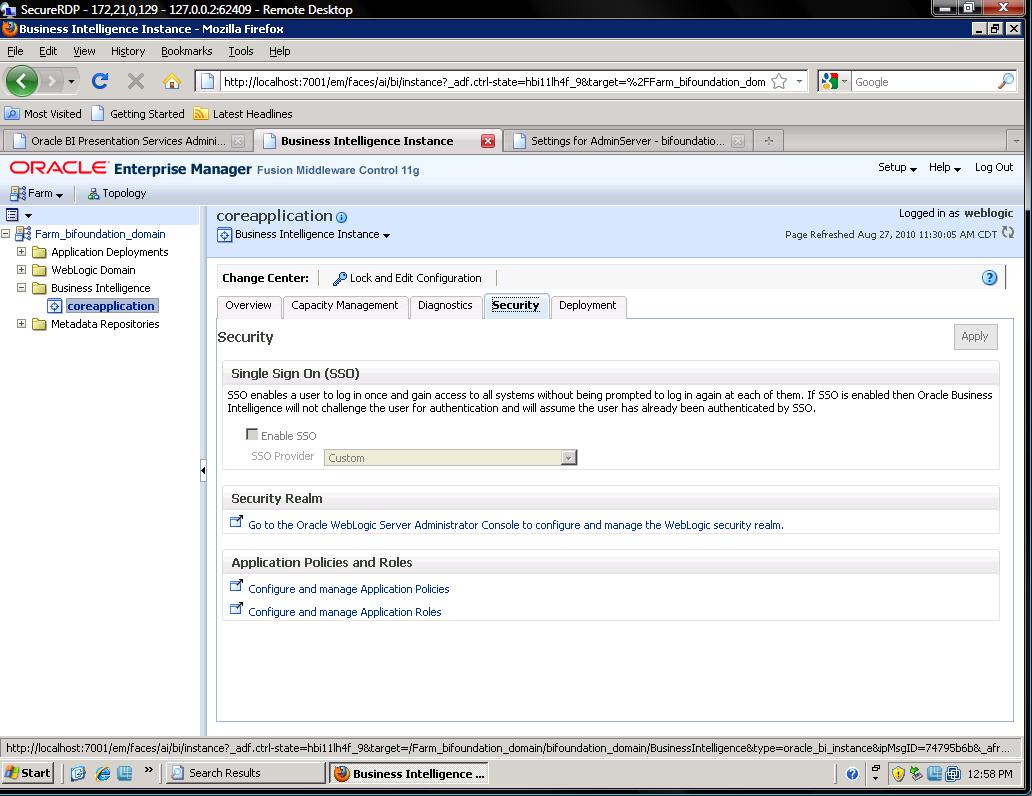This screenshot has width=1032, height=796.
Task: Open the back/forward history dropdown arrow
Action: pyautogui.click(x=70, y=82)
